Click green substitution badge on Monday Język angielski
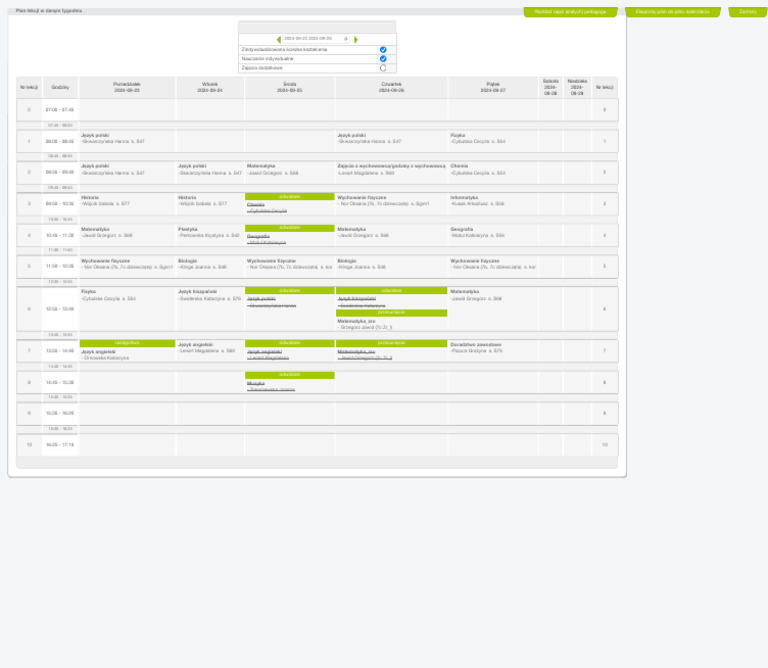Image resolution: width=768 pixels, height=668 pixels. (127, 343)
